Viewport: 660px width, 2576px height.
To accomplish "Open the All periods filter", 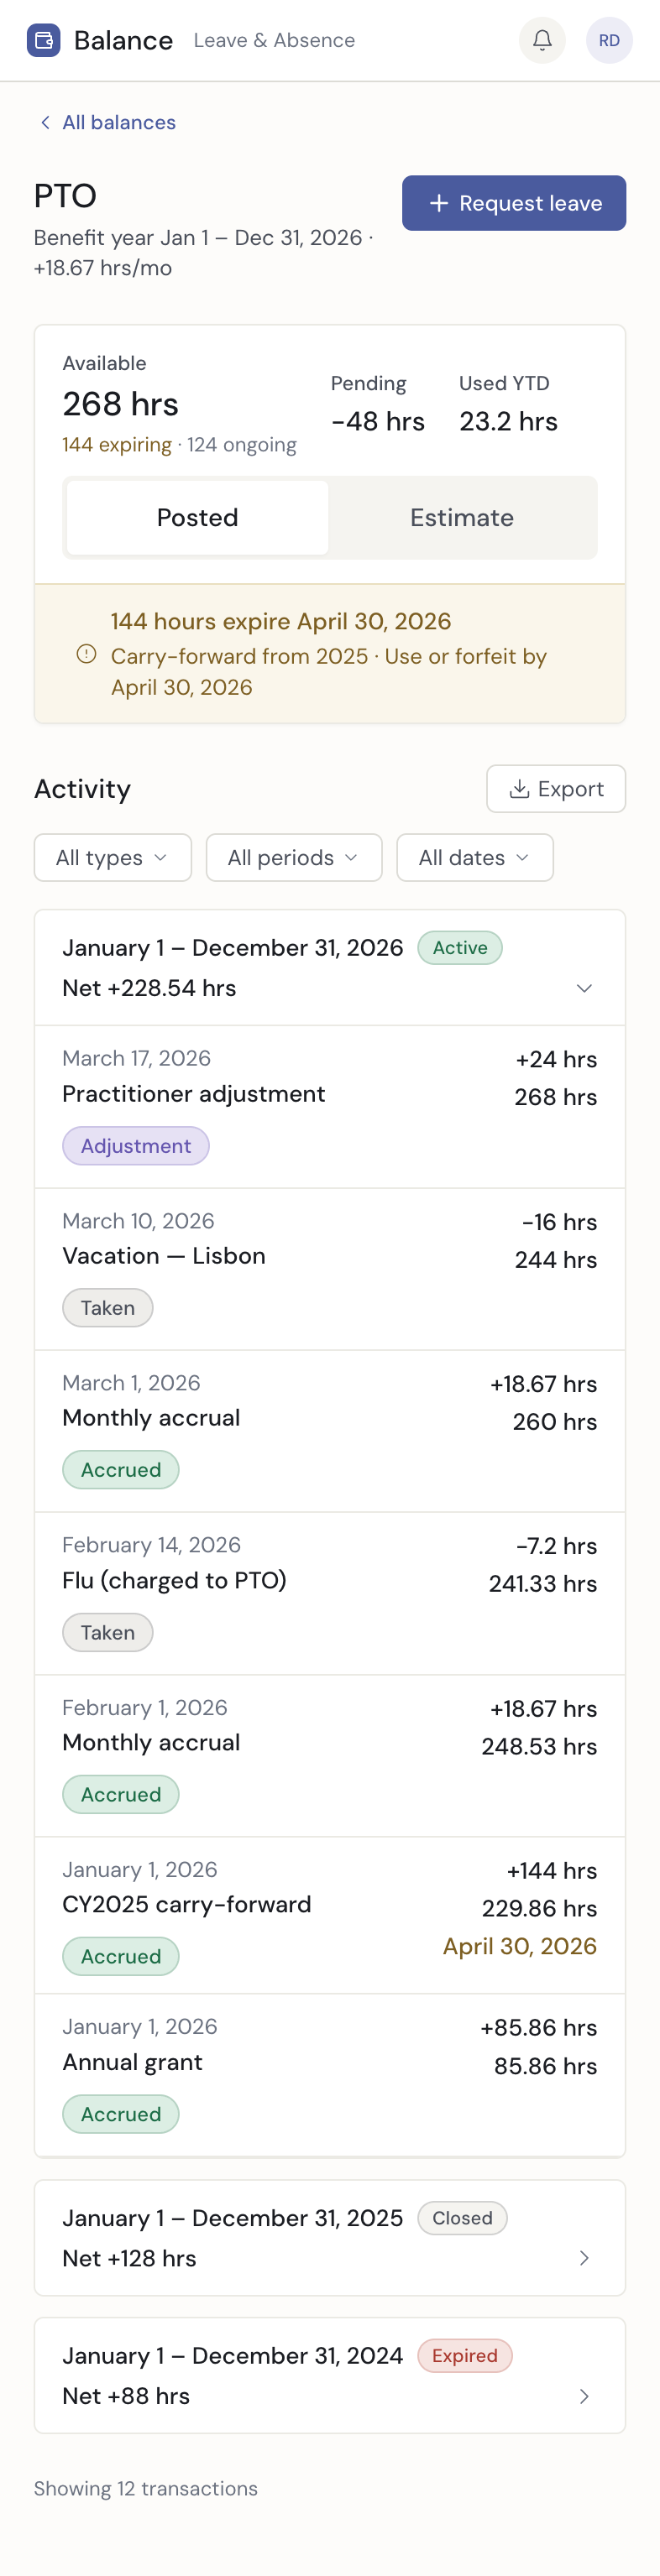I will coord(293,857).
